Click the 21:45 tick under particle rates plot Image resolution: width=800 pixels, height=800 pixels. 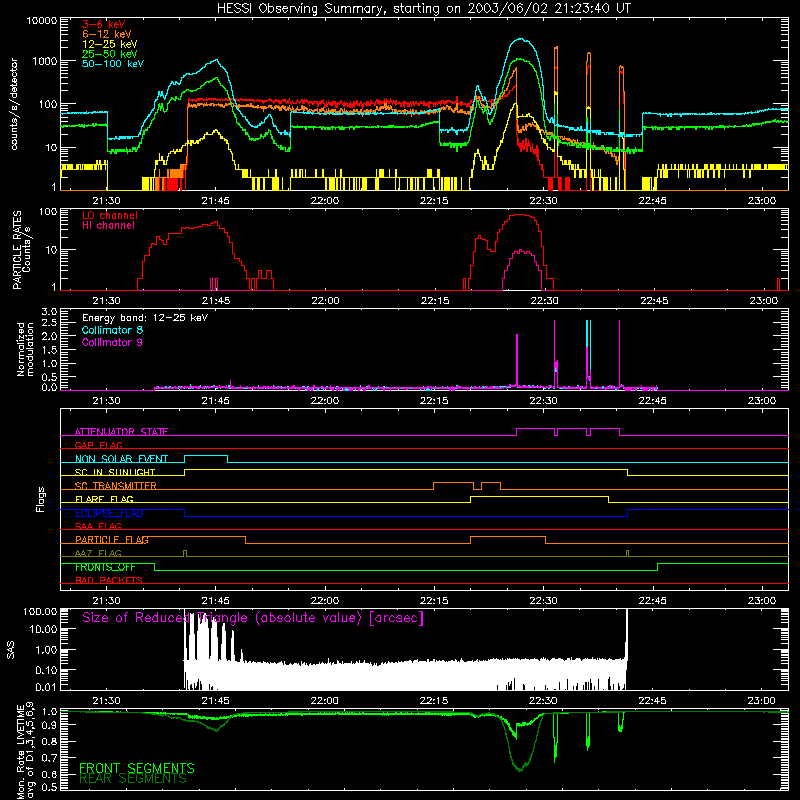point(216,301)
